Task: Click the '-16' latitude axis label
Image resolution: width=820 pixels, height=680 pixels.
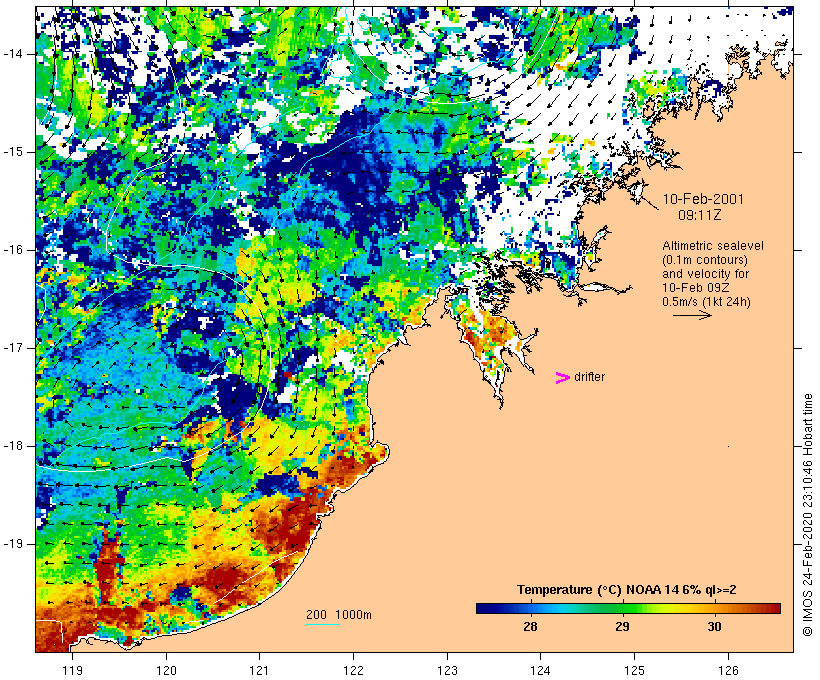Action: coord(13,250)
